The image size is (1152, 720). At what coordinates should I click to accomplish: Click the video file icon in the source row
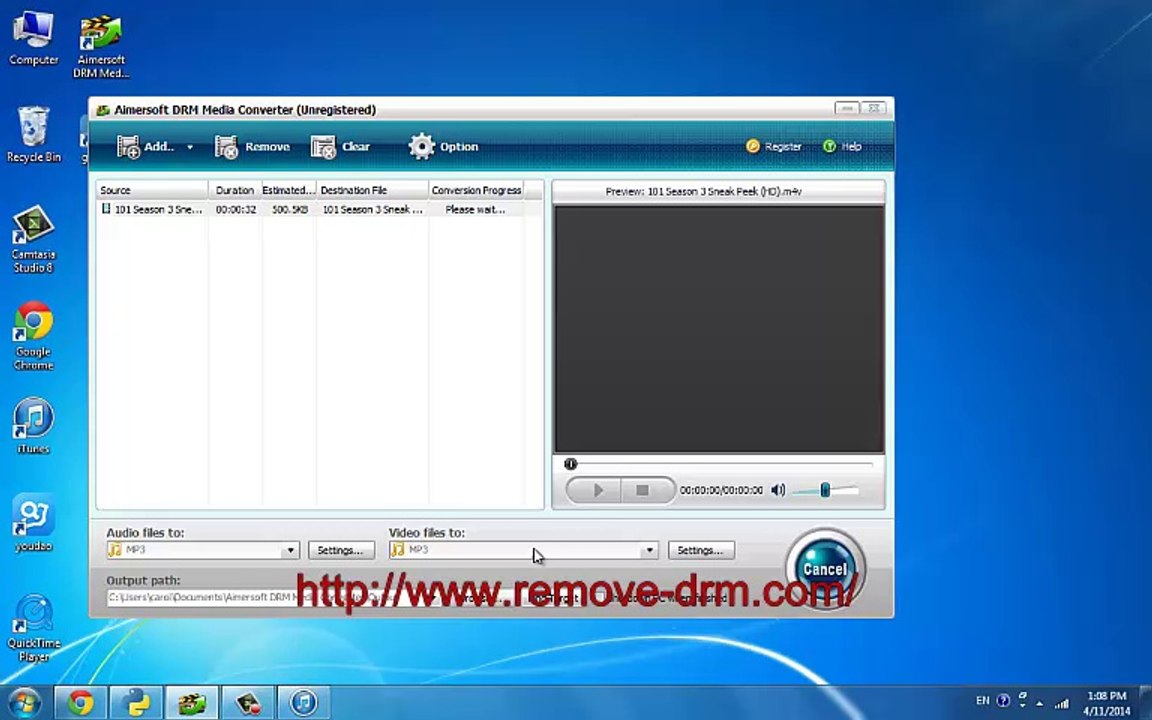point(106,209)
